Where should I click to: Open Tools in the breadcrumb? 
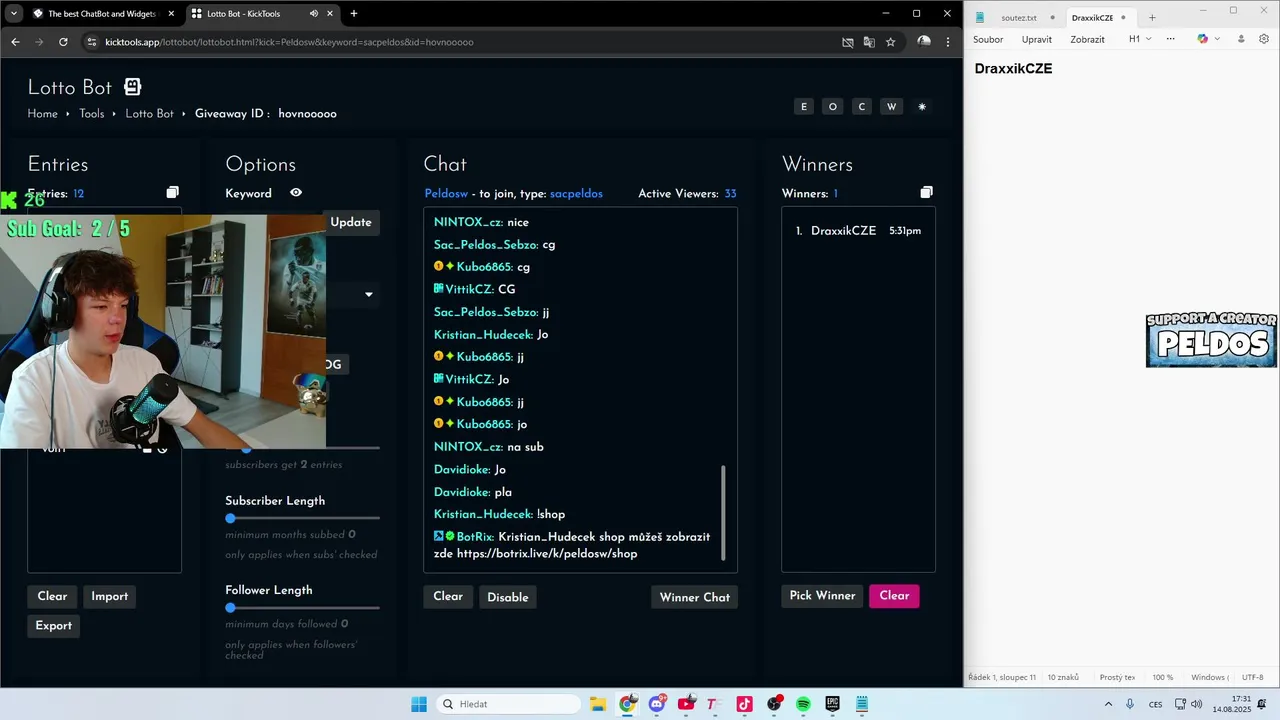pyautogui.click(x=92, y=114)
